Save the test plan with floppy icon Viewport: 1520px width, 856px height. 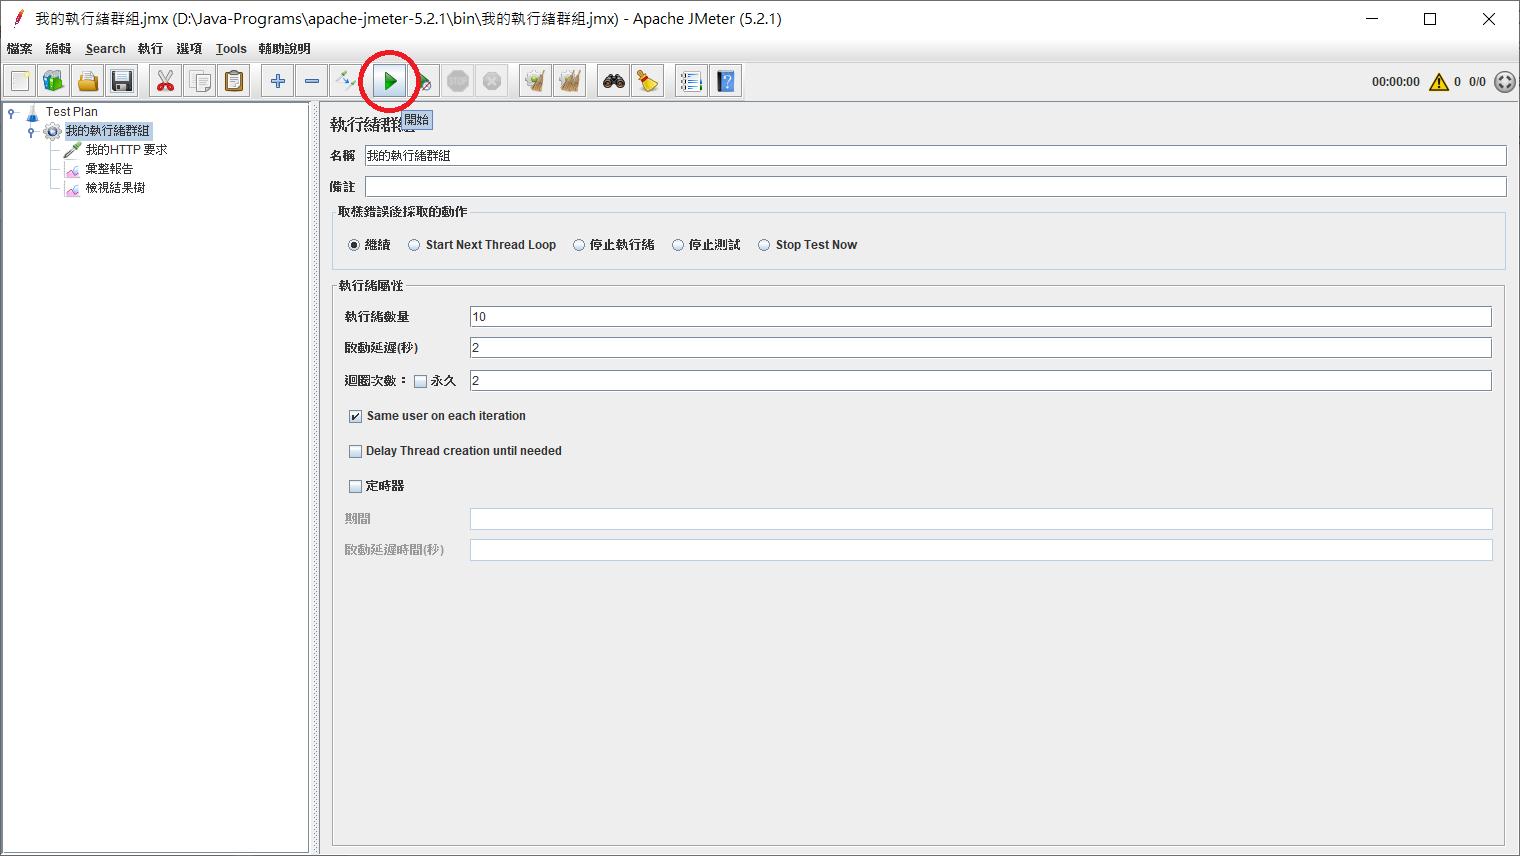(122, 81)
